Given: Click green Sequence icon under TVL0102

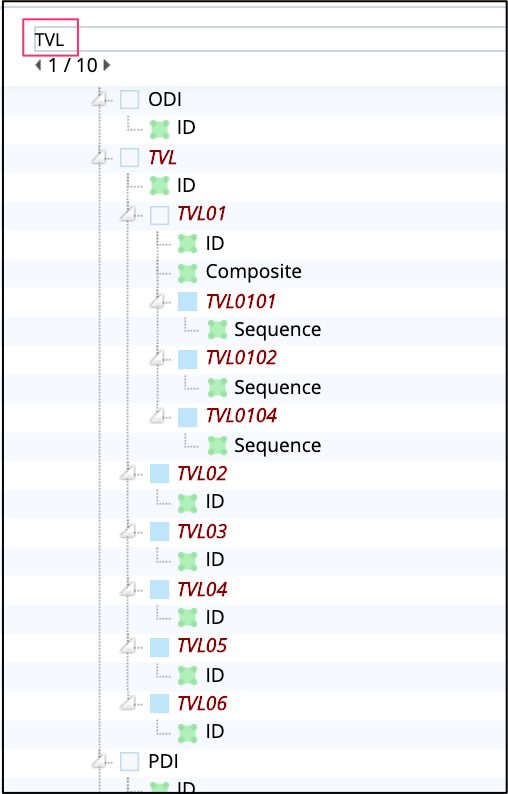Looking at the screenshot, I should pyautogui.click(x=217, y=388).
